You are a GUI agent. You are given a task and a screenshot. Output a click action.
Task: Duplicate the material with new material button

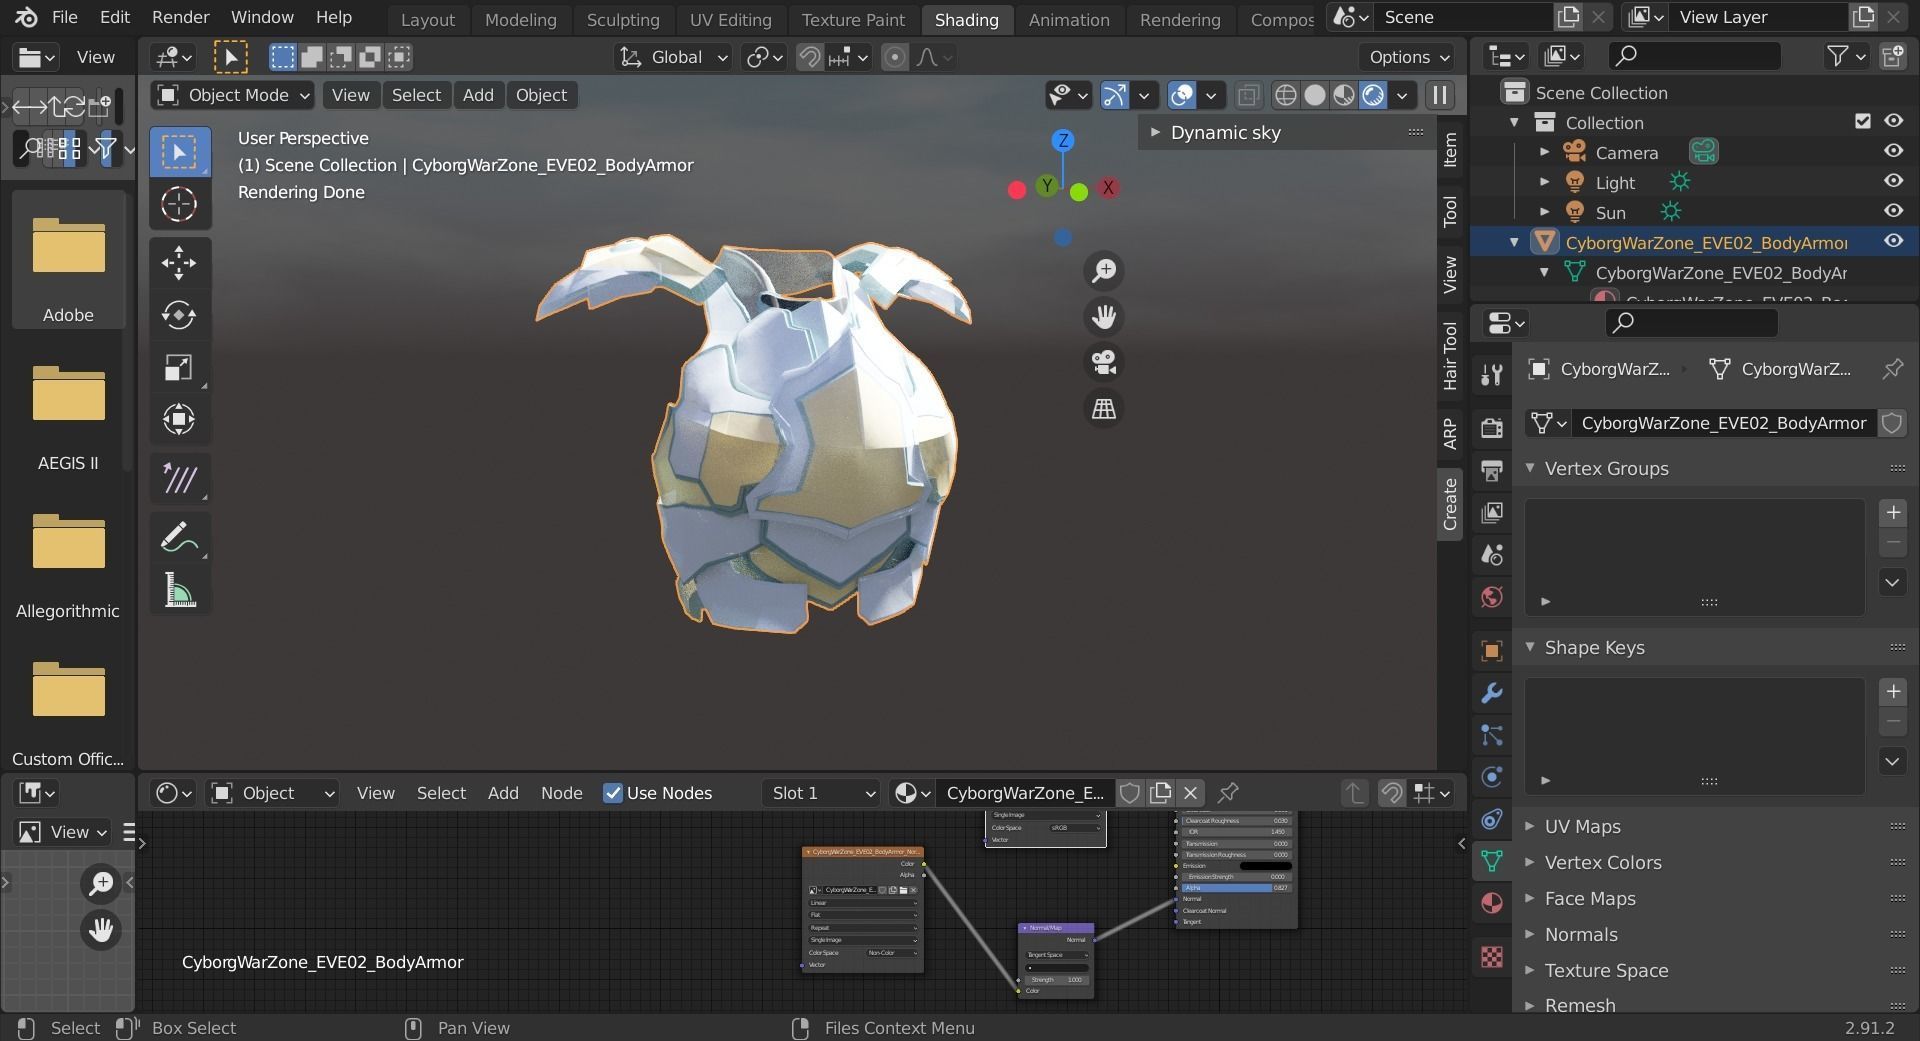click(x=1160, y=793)
